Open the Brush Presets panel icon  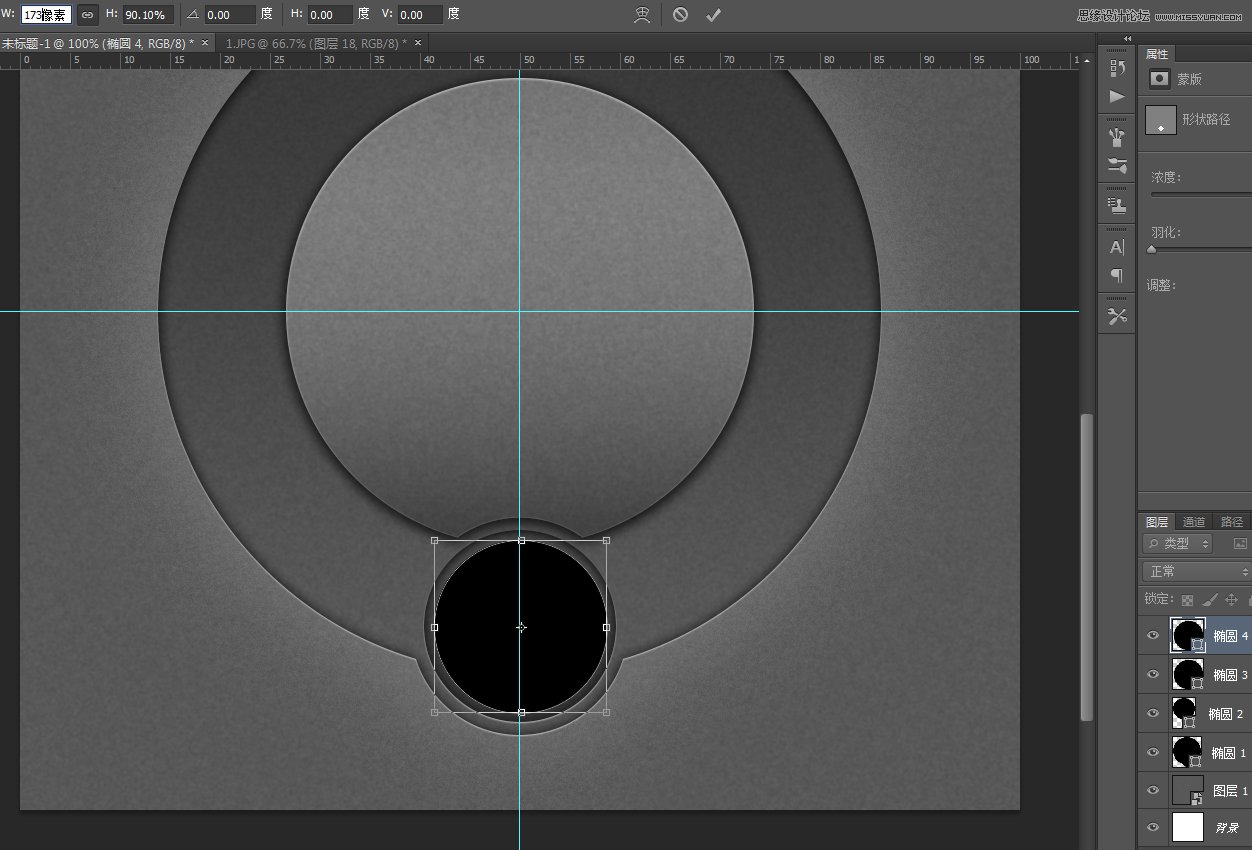(x=1117, y=136)
